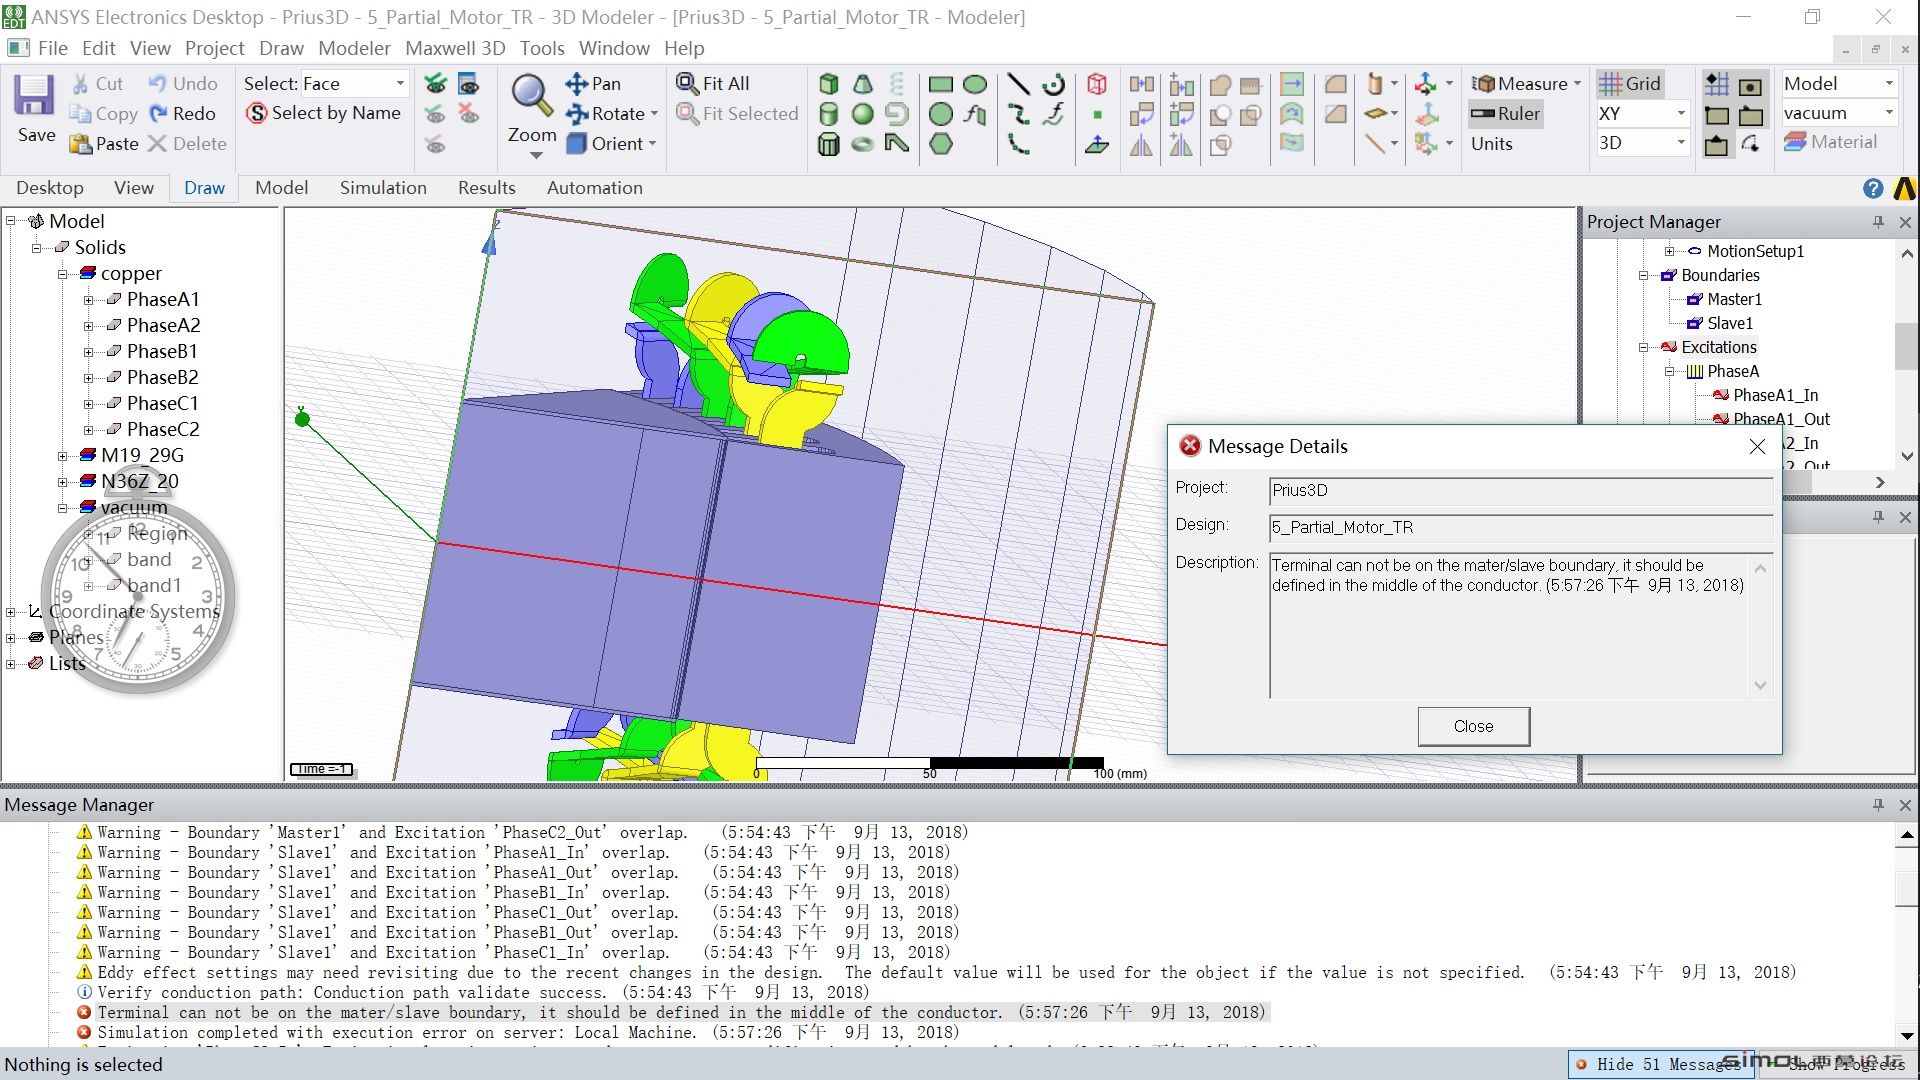Toggle the snap-to-edge-center mode icon
The width and height of the screenshot is (1920, 1080).
coord(1717,144)
